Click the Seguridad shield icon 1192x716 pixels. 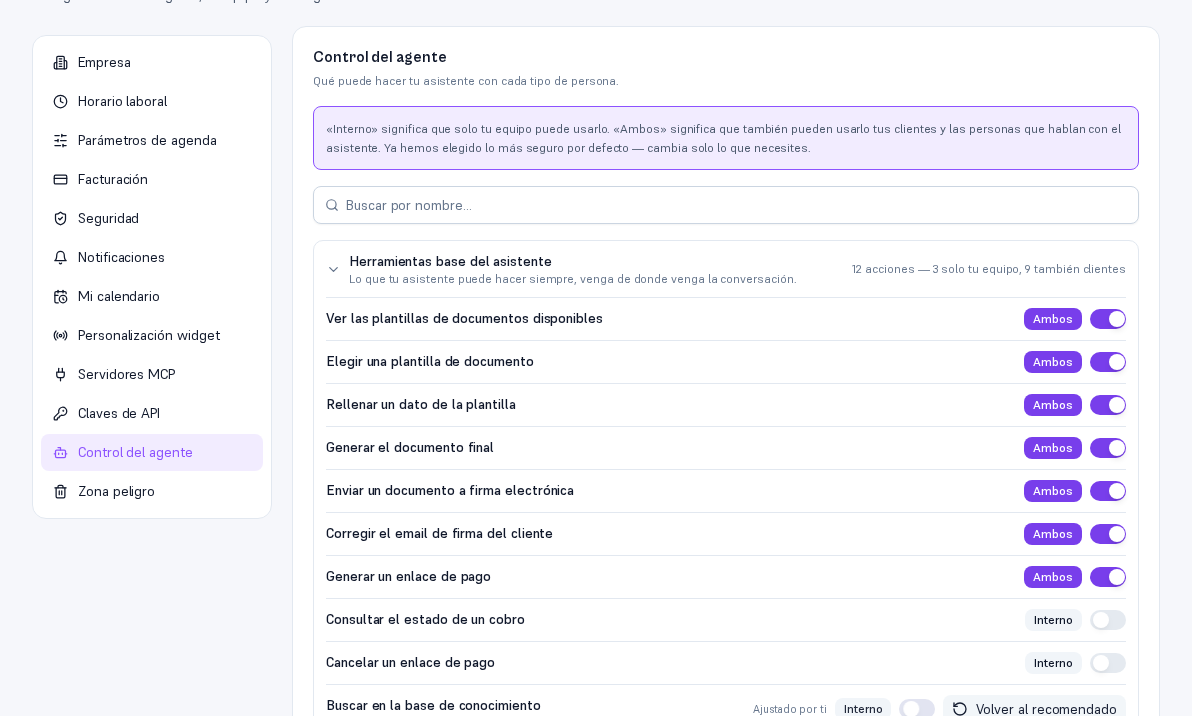pyautogui.click(x=60, y=219)
